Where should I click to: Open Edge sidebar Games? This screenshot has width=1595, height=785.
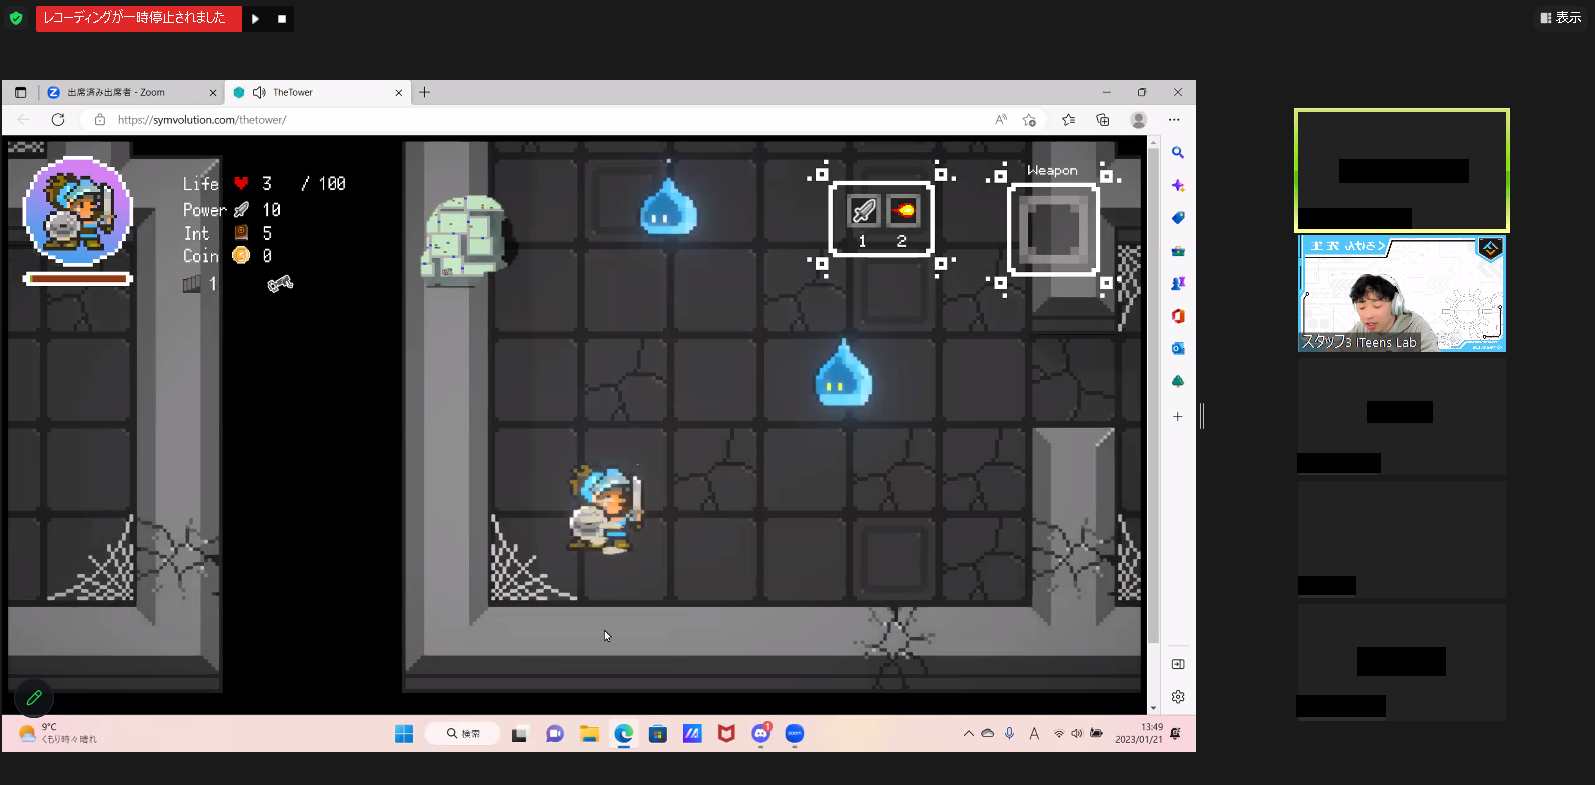(1178, 283)
